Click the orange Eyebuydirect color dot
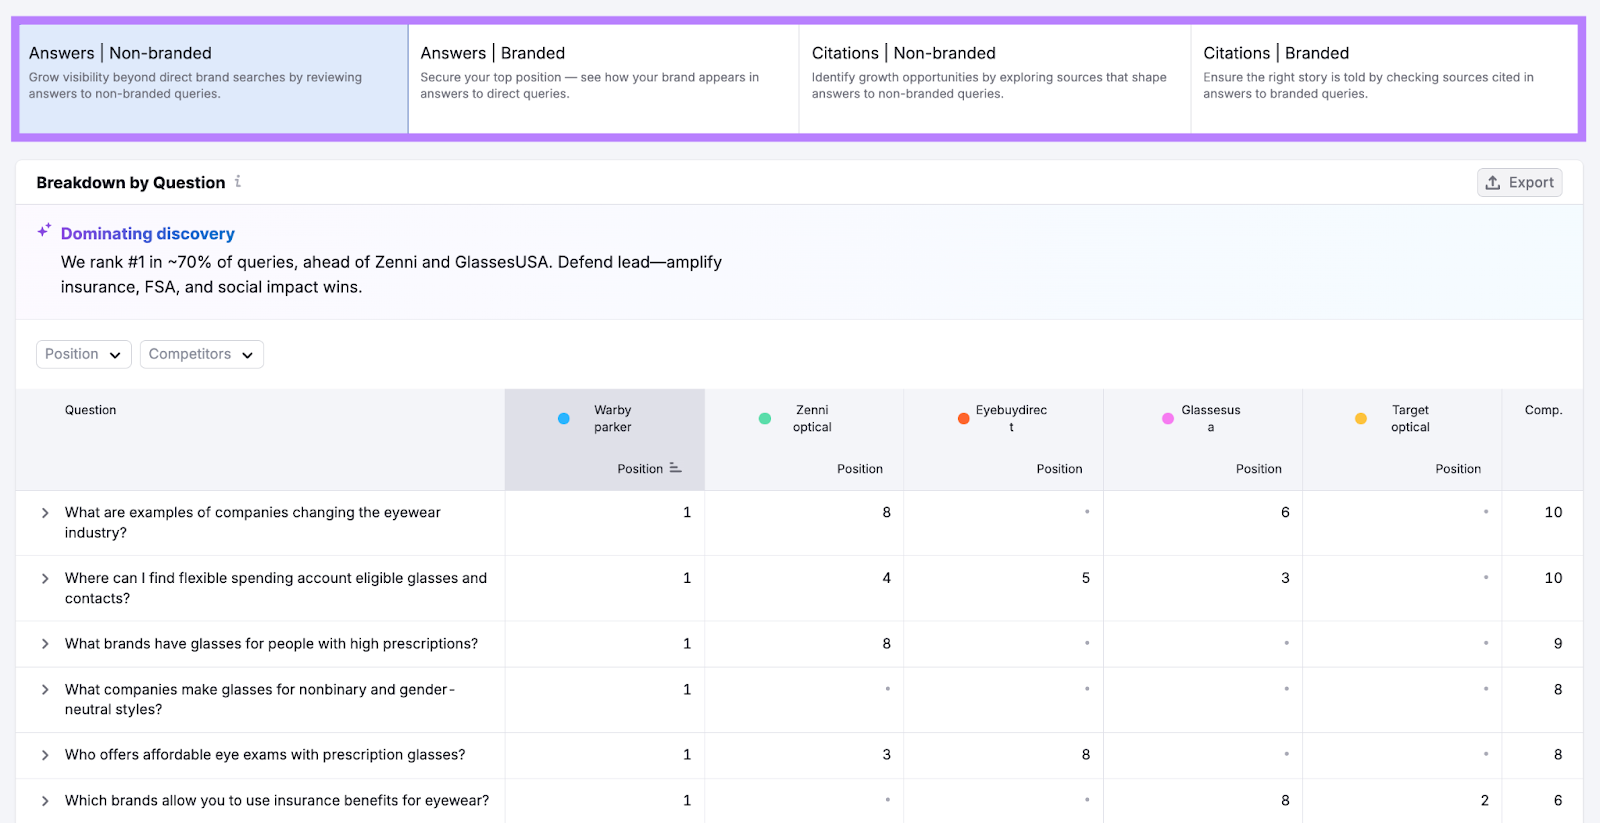Viewport: 1600px width, 823px height. coord(964,418)
